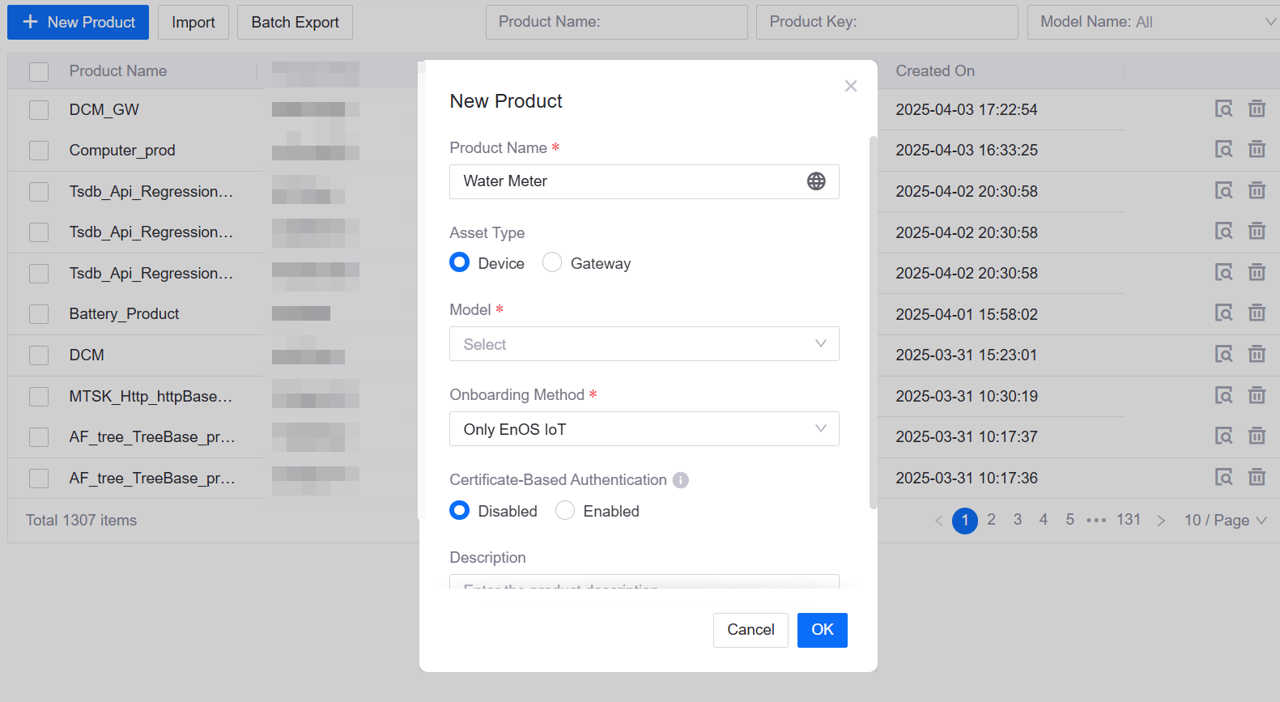
Task: Close the New Product dialog with X
Action: click(851, 86)
